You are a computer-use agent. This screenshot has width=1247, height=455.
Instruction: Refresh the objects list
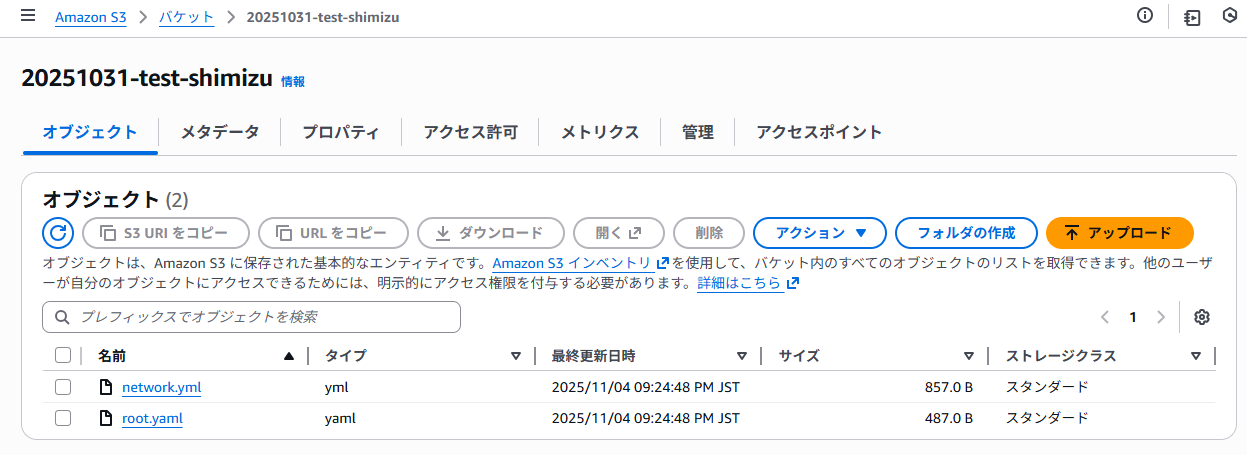click(58, 233)
